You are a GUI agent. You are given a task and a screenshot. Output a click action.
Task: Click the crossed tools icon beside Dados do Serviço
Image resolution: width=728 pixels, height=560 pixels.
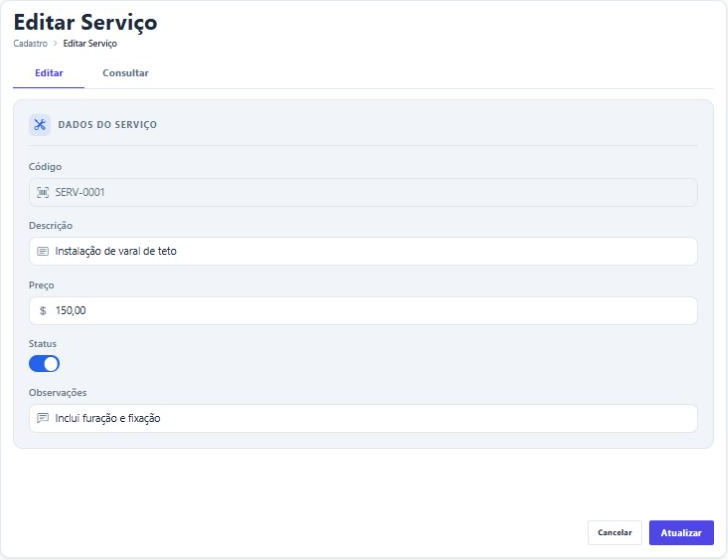coord(40,124)
